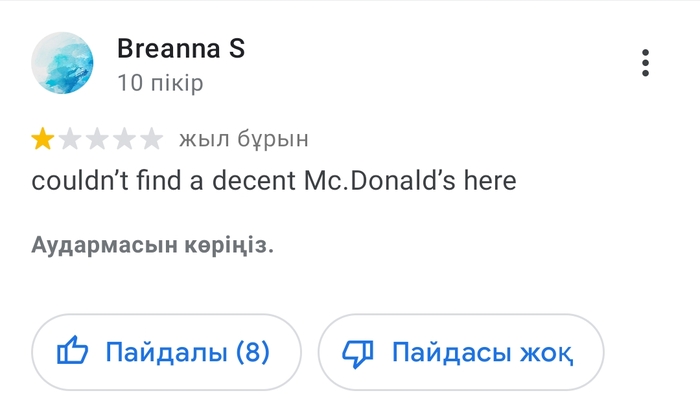Click the '(8)' helpful vote count
Image resolution: width=700 pixels, height=404 pixels.
[x=252, y=352]
